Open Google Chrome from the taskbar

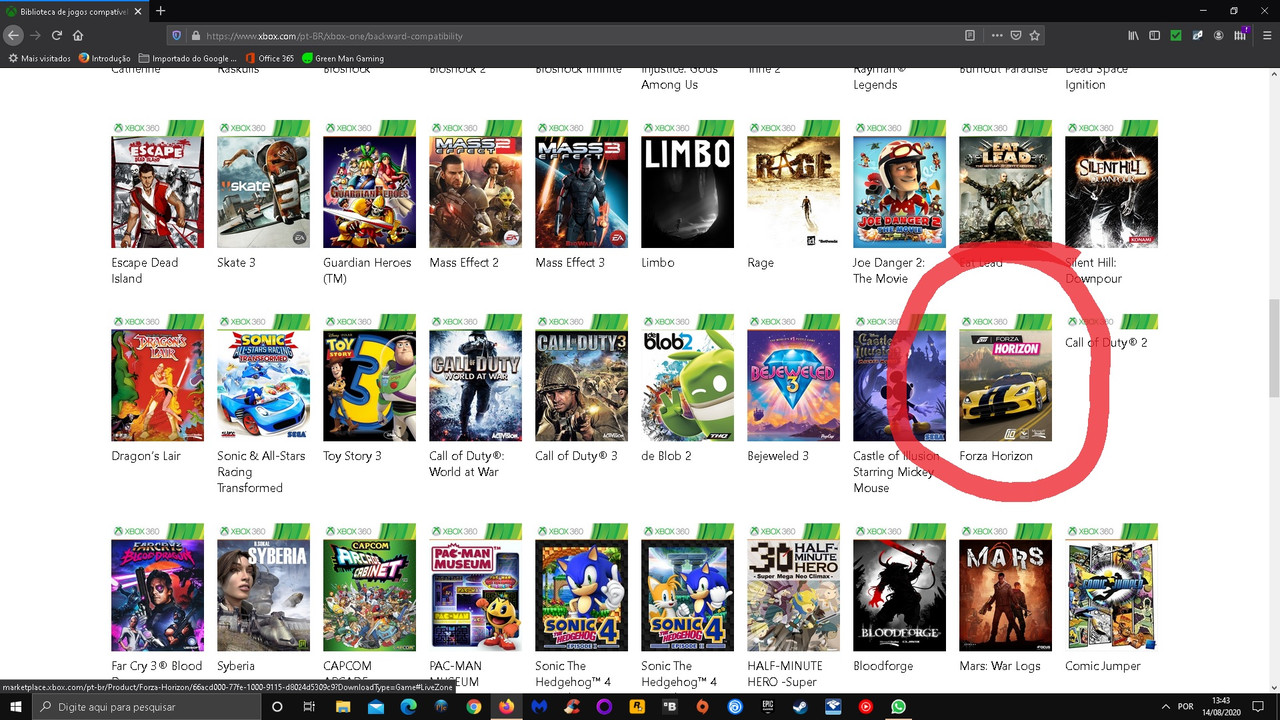(474, 706)
